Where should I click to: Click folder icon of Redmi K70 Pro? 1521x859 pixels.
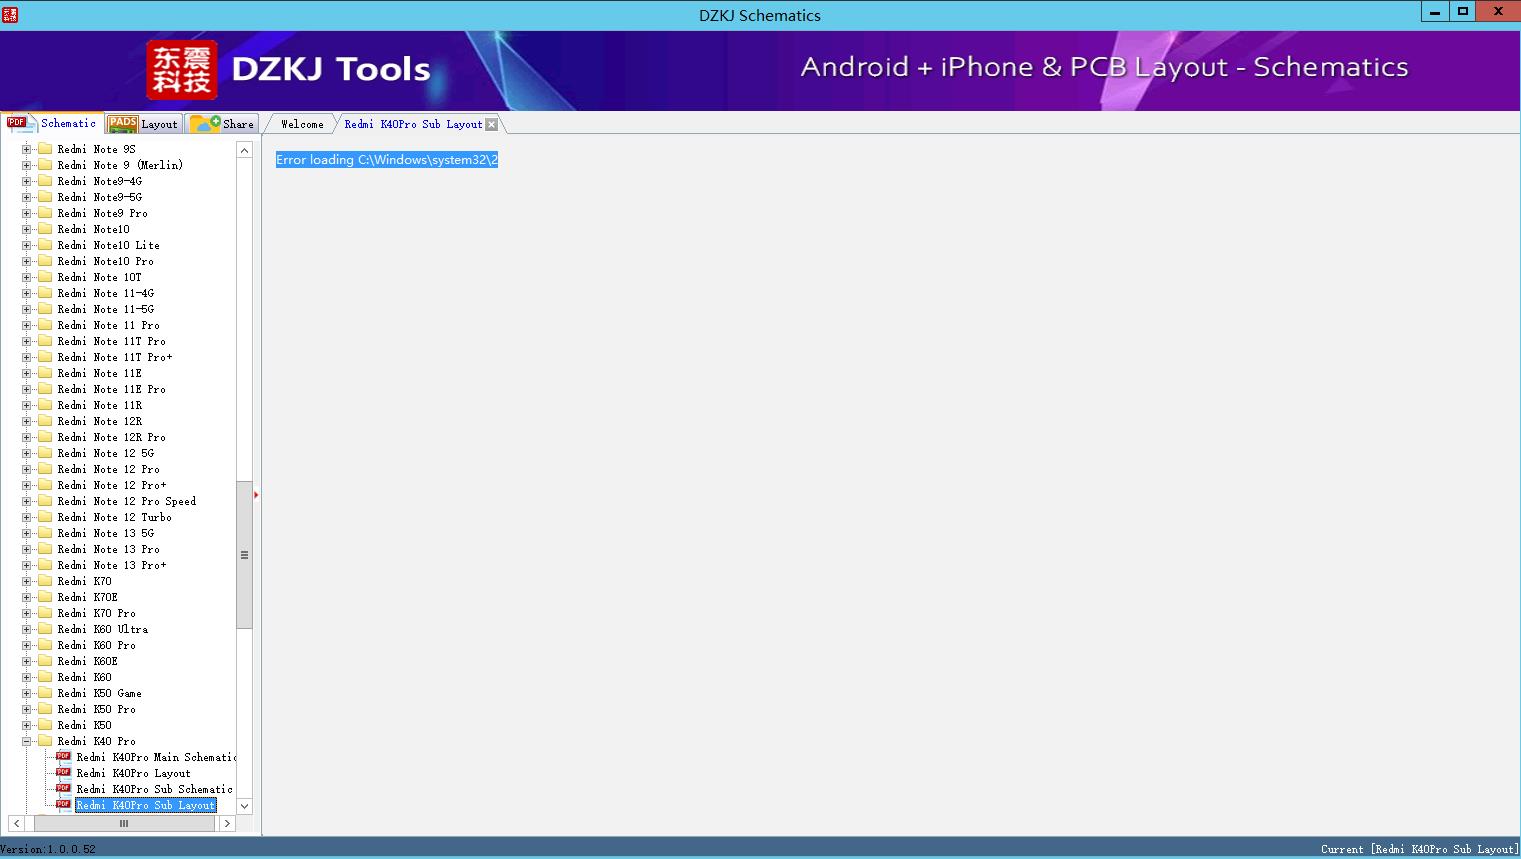point(44,613)
